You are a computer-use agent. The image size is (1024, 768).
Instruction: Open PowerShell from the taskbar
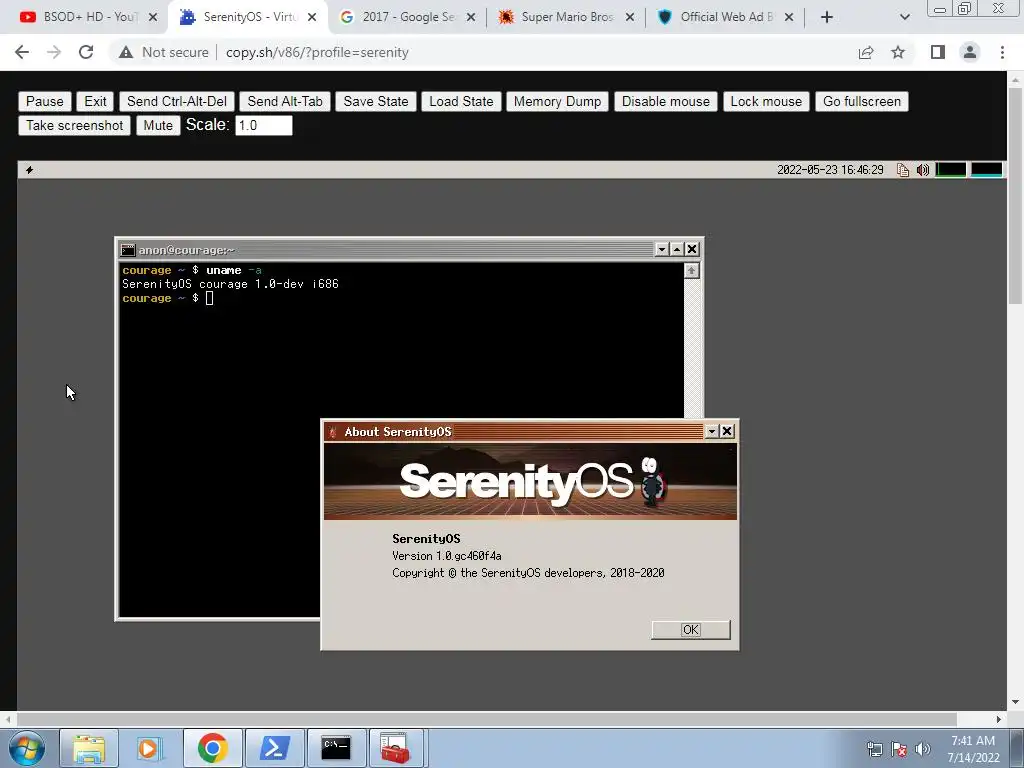tap(275, 748)
